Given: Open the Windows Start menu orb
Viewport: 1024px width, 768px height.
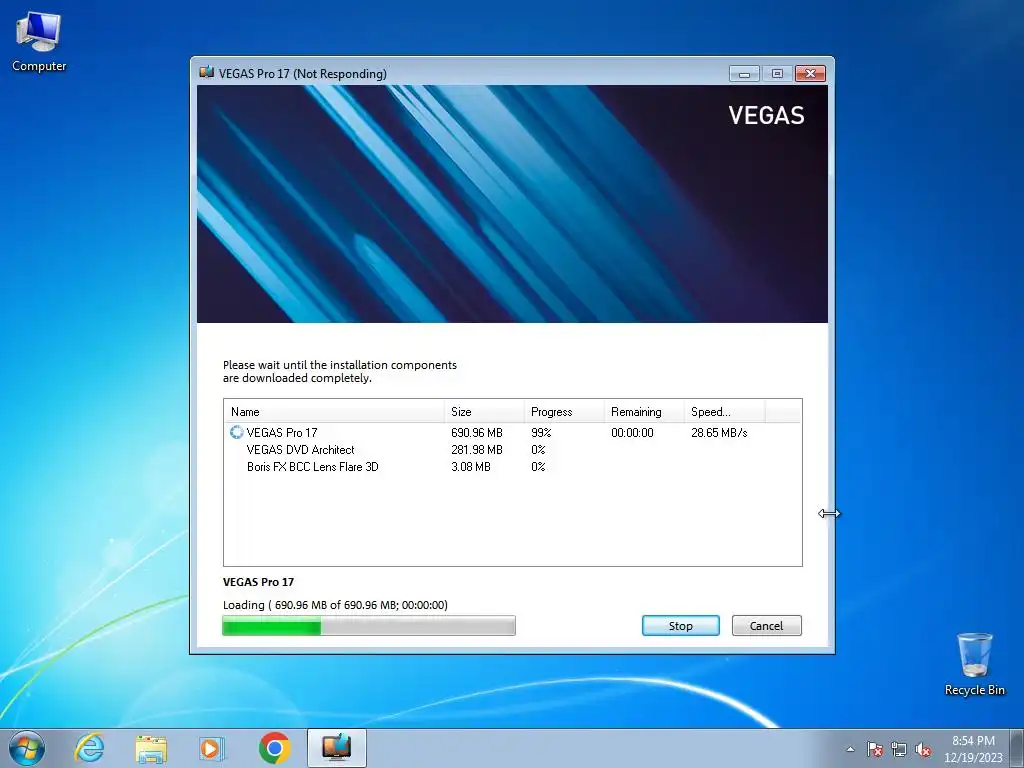Looking at the screenshot, I should click(x=27, y=748).
